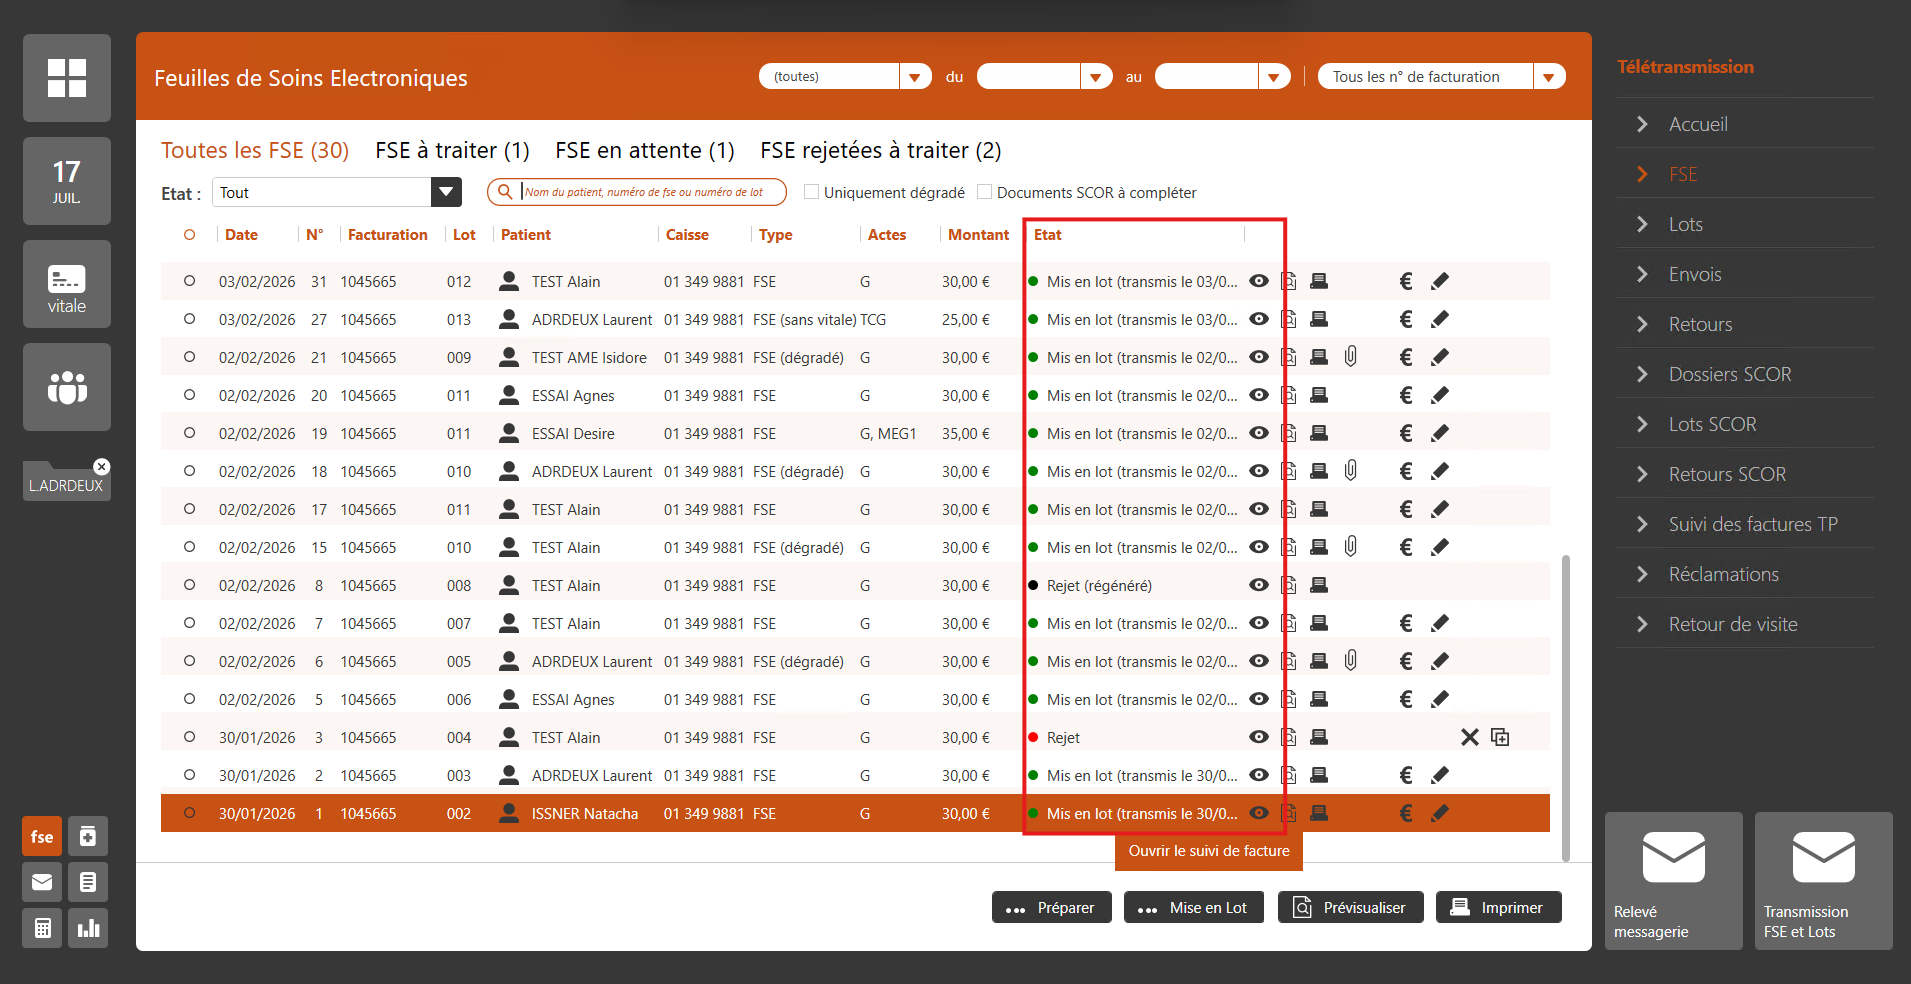The image size is (1911, 984).
Task: Open Retour de visite menu link
Action: (1732, 624)
